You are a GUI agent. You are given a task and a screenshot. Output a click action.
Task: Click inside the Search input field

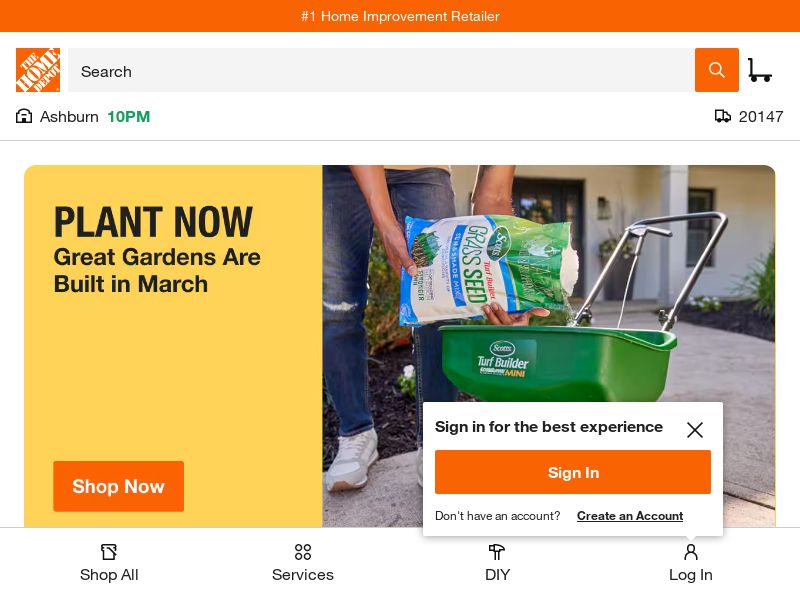click(x=380, y=71)
